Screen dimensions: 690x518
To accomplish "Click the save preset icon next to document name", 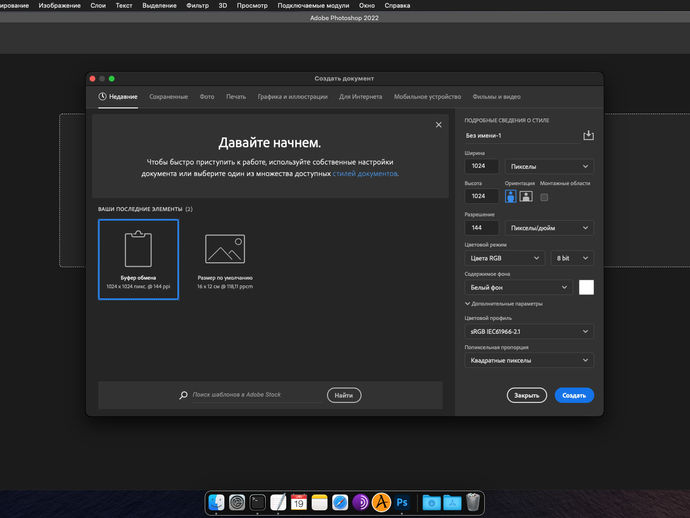I will click(x=588, y=136).
